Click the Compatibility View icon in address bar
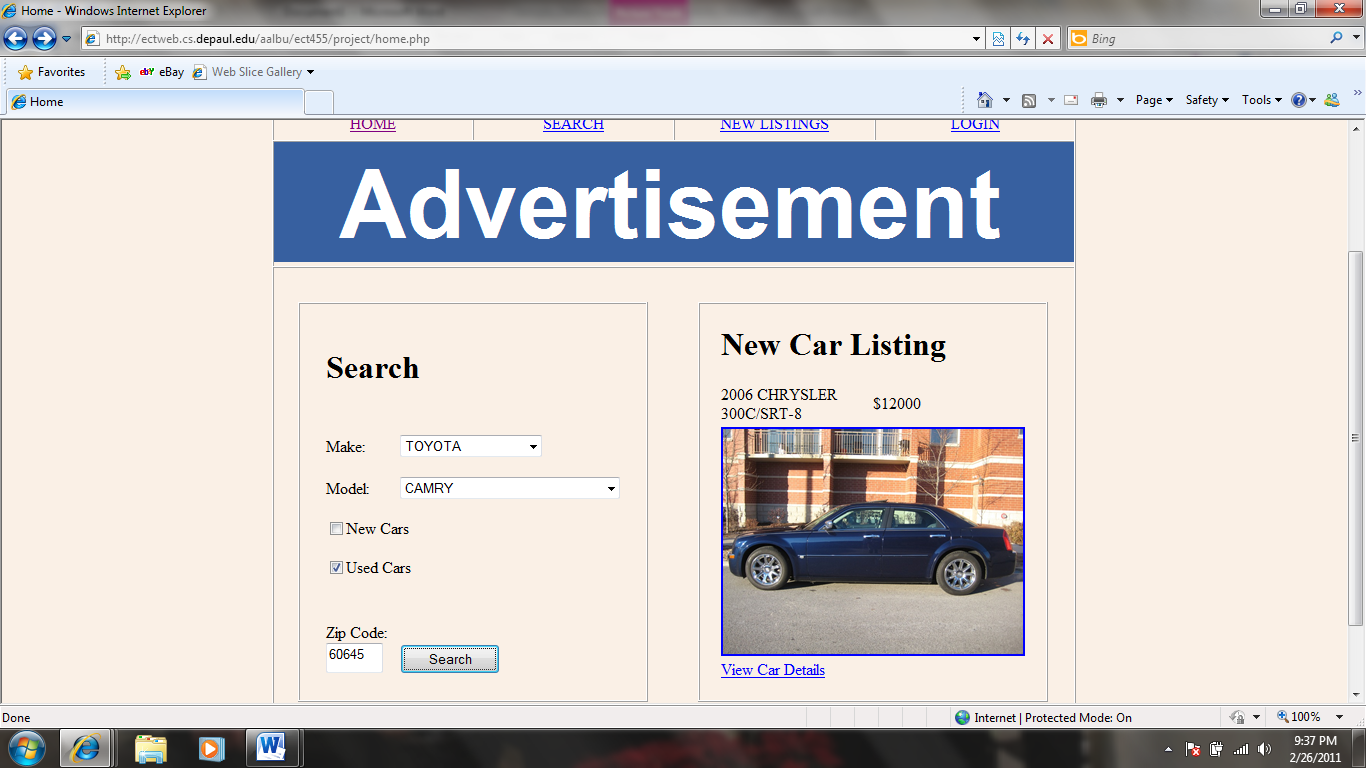 [x=998, y=39]
